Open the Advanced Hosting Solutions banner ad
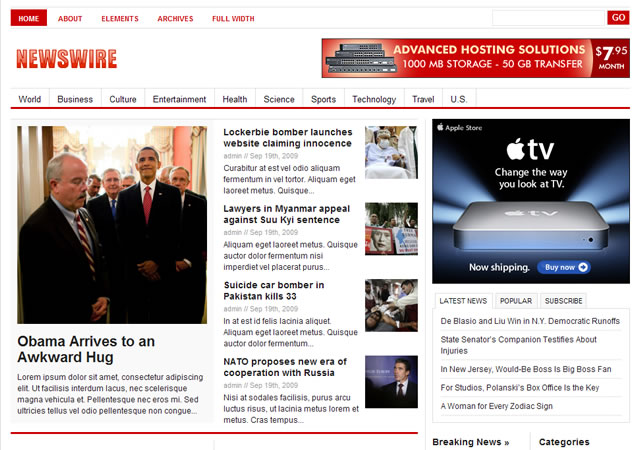Viewport: 640px width, 450px height. point(476,58)
